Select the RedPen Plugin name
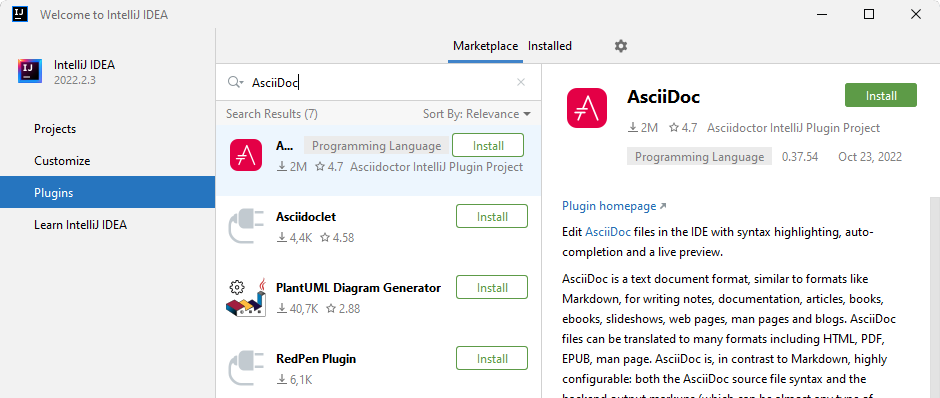The width and height of the screenshot is (940, 398). pyautogui.click(x=316, y=359)
